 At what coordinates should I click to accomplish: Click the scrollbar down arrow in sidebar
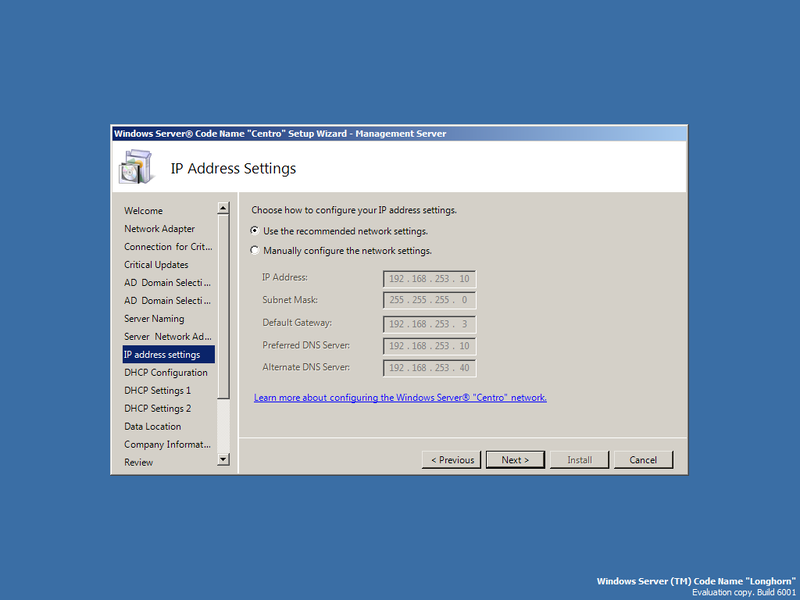224,462
